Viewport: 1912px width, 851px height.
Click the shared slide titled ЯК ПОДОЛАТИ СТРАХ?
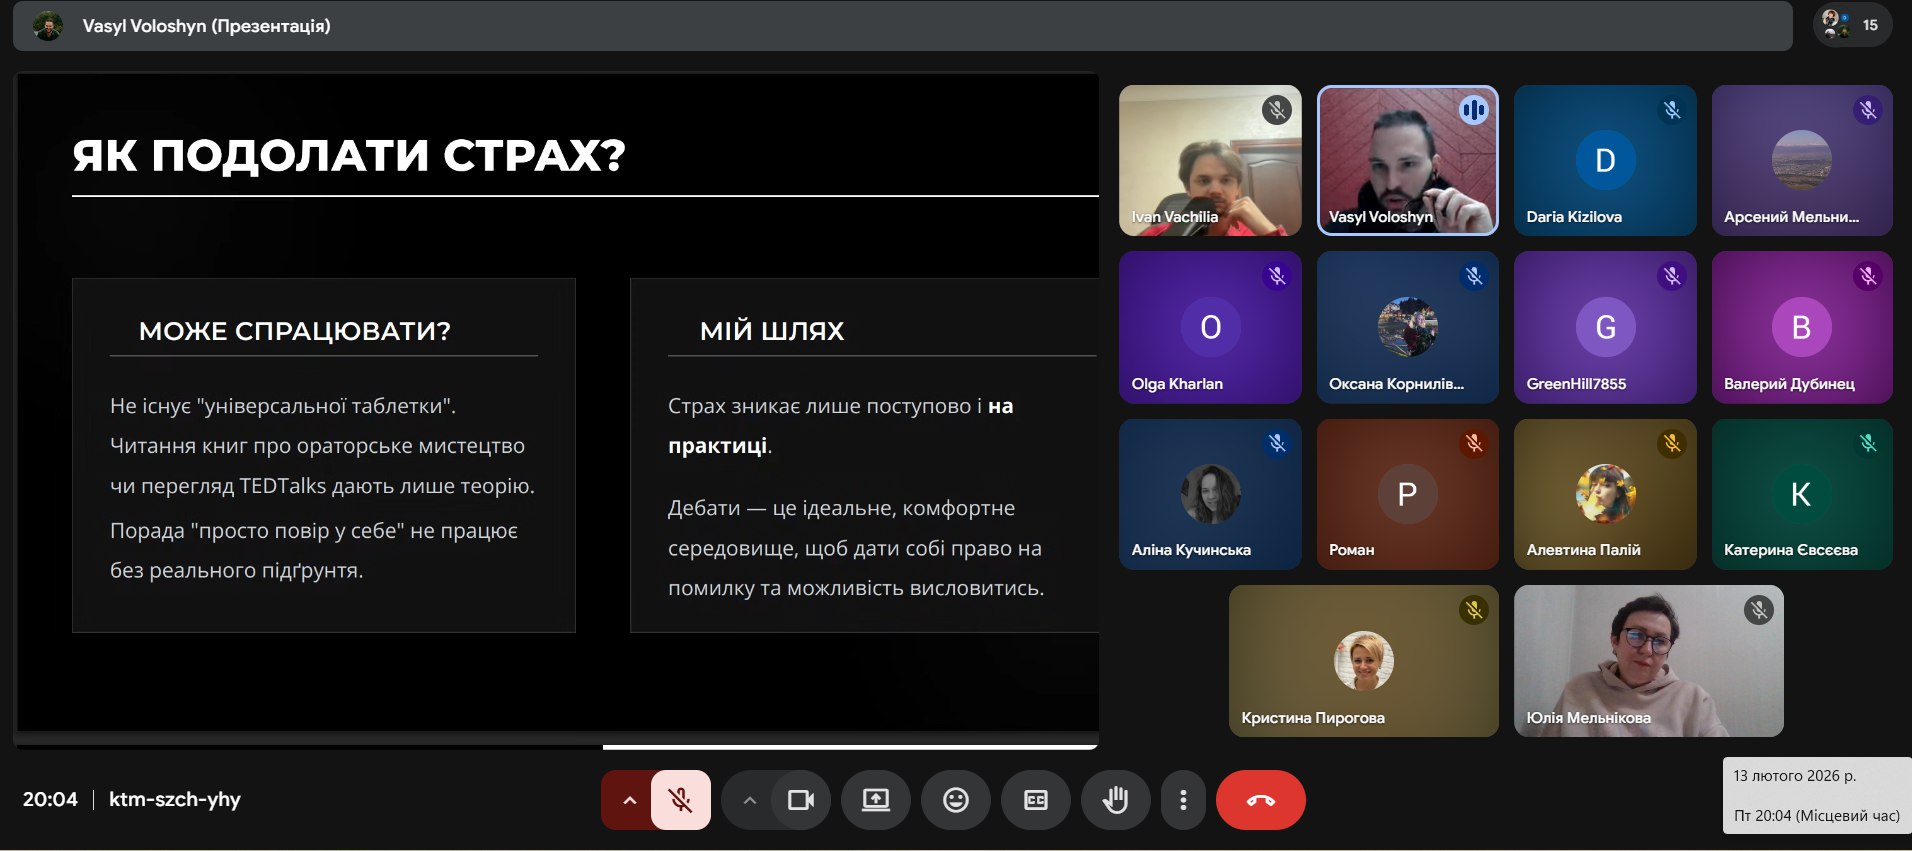(556, 400)
